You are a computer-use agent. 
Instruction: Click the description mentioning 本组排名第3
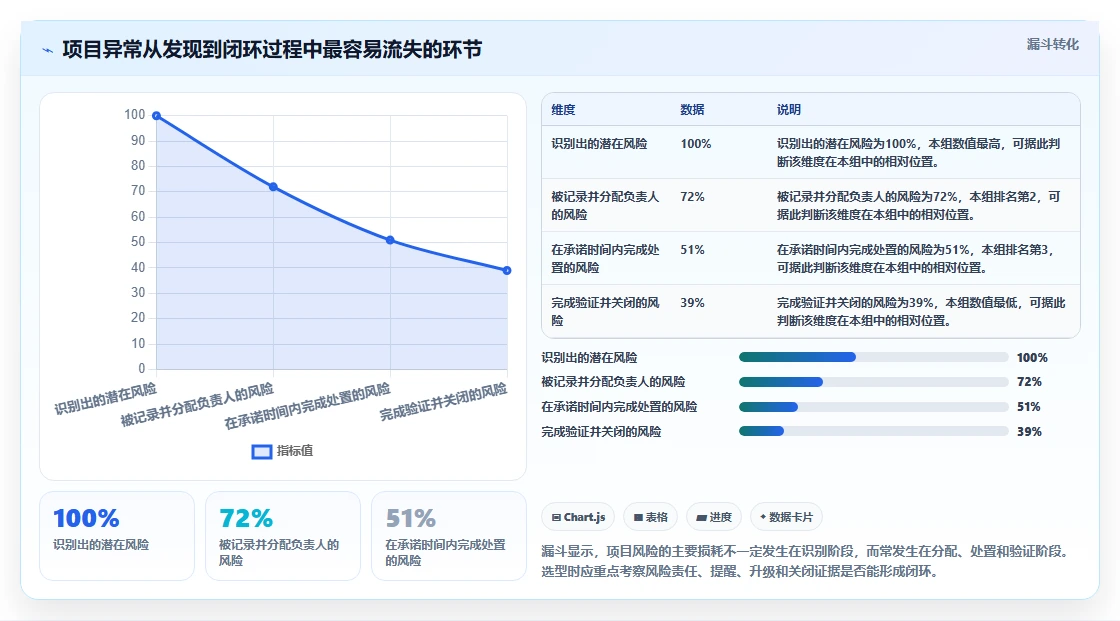(916, 258)
